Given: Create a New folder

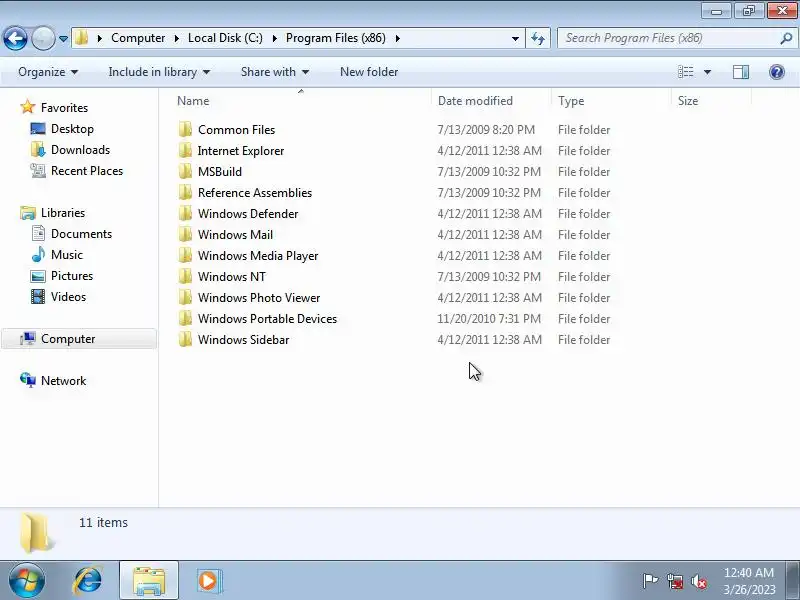Looking at the screenshot, I should (x=369, y=72).
